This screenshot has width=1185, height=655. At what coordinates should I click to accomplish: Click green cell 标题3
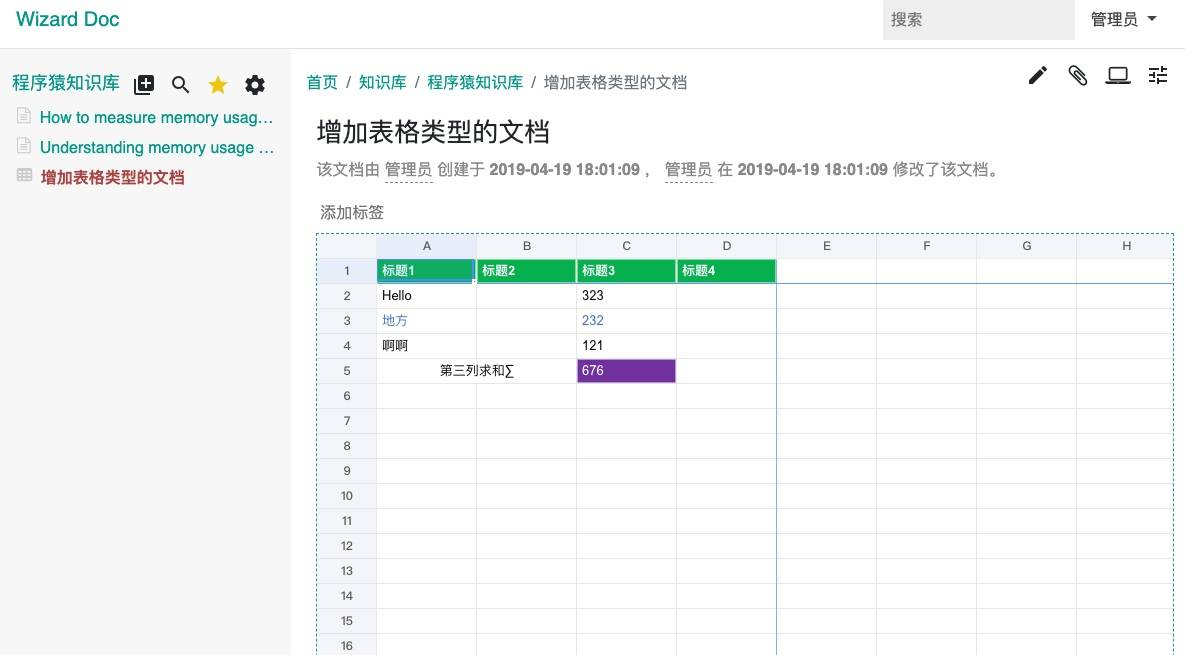[627, 270]
